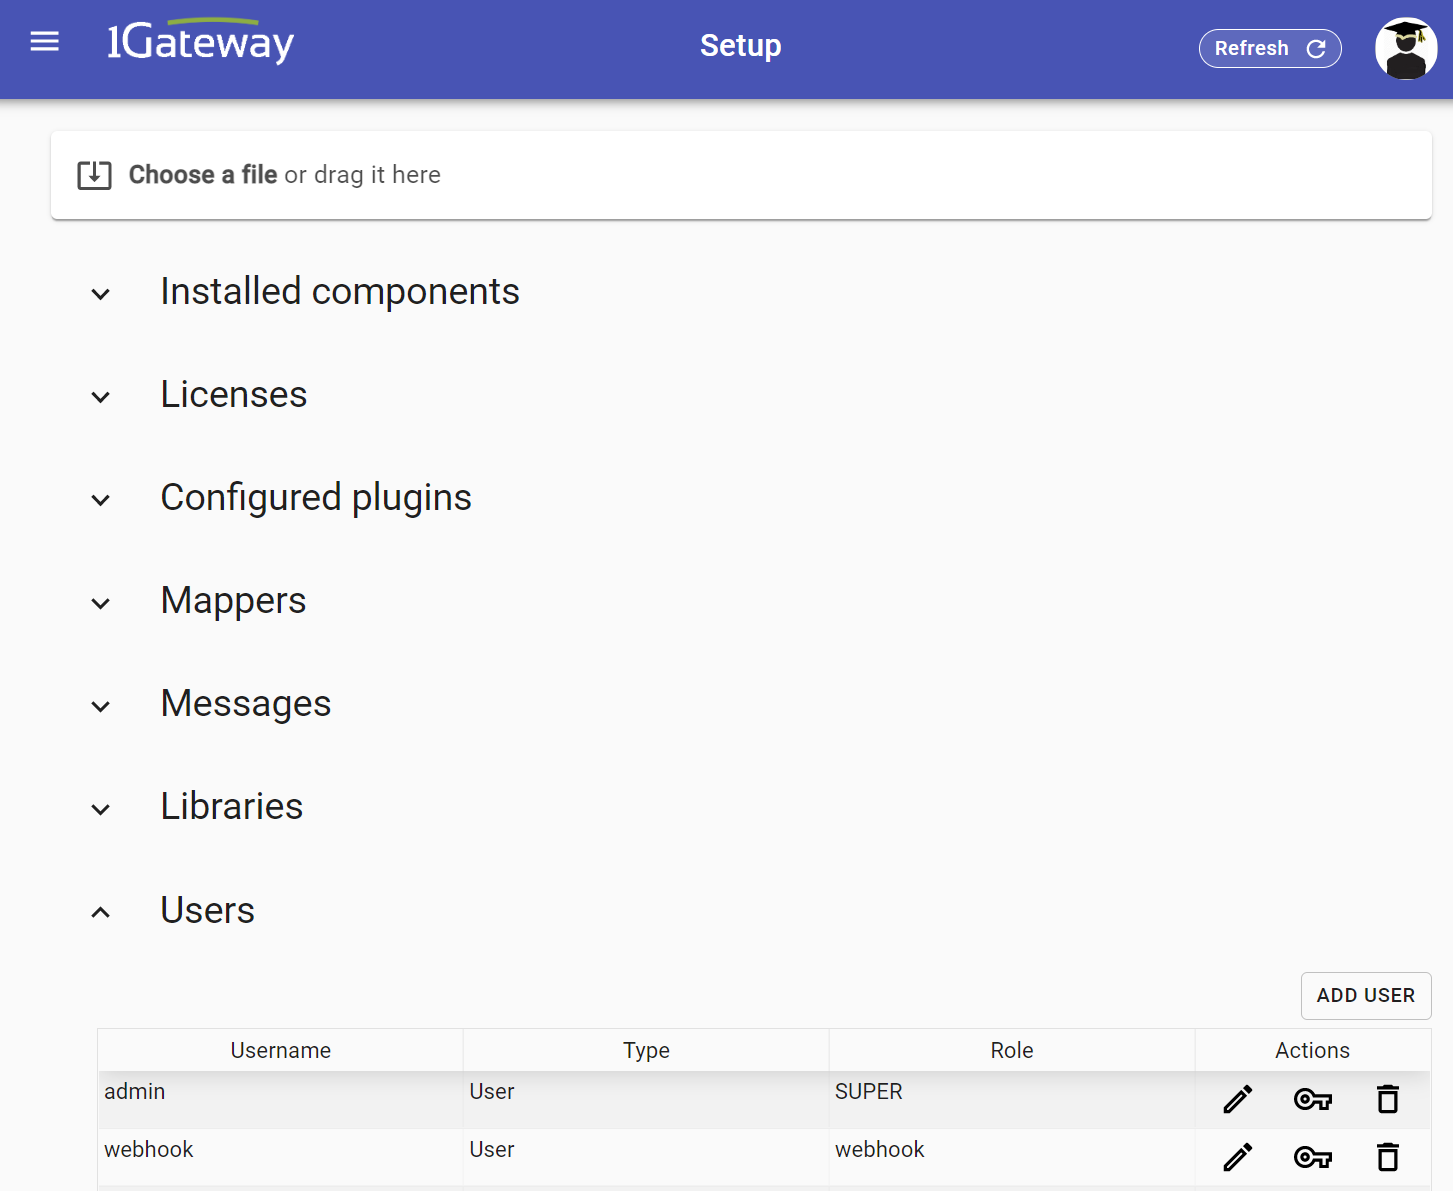Open the user profile avatar
1453x1191 pixels.
[x=1405, y=48]
